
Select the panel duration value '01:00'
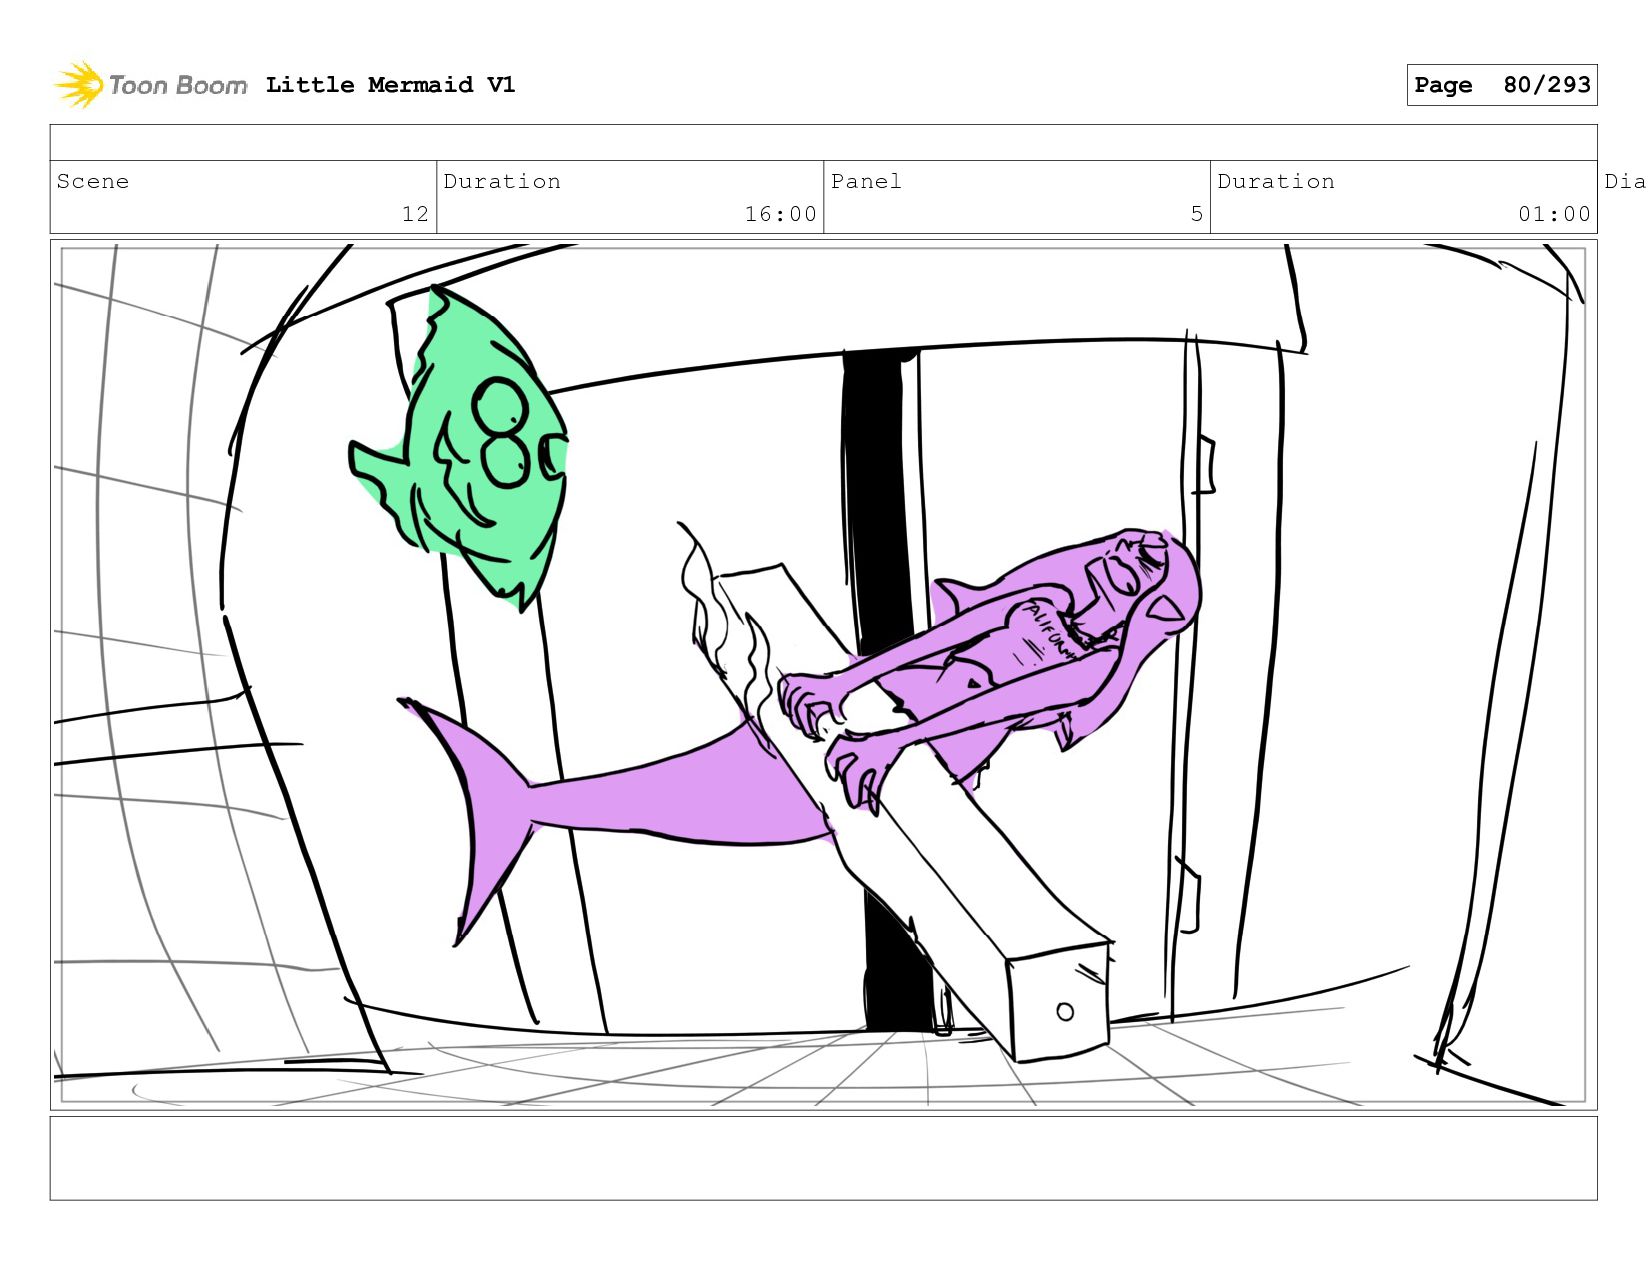point(1554,214)
